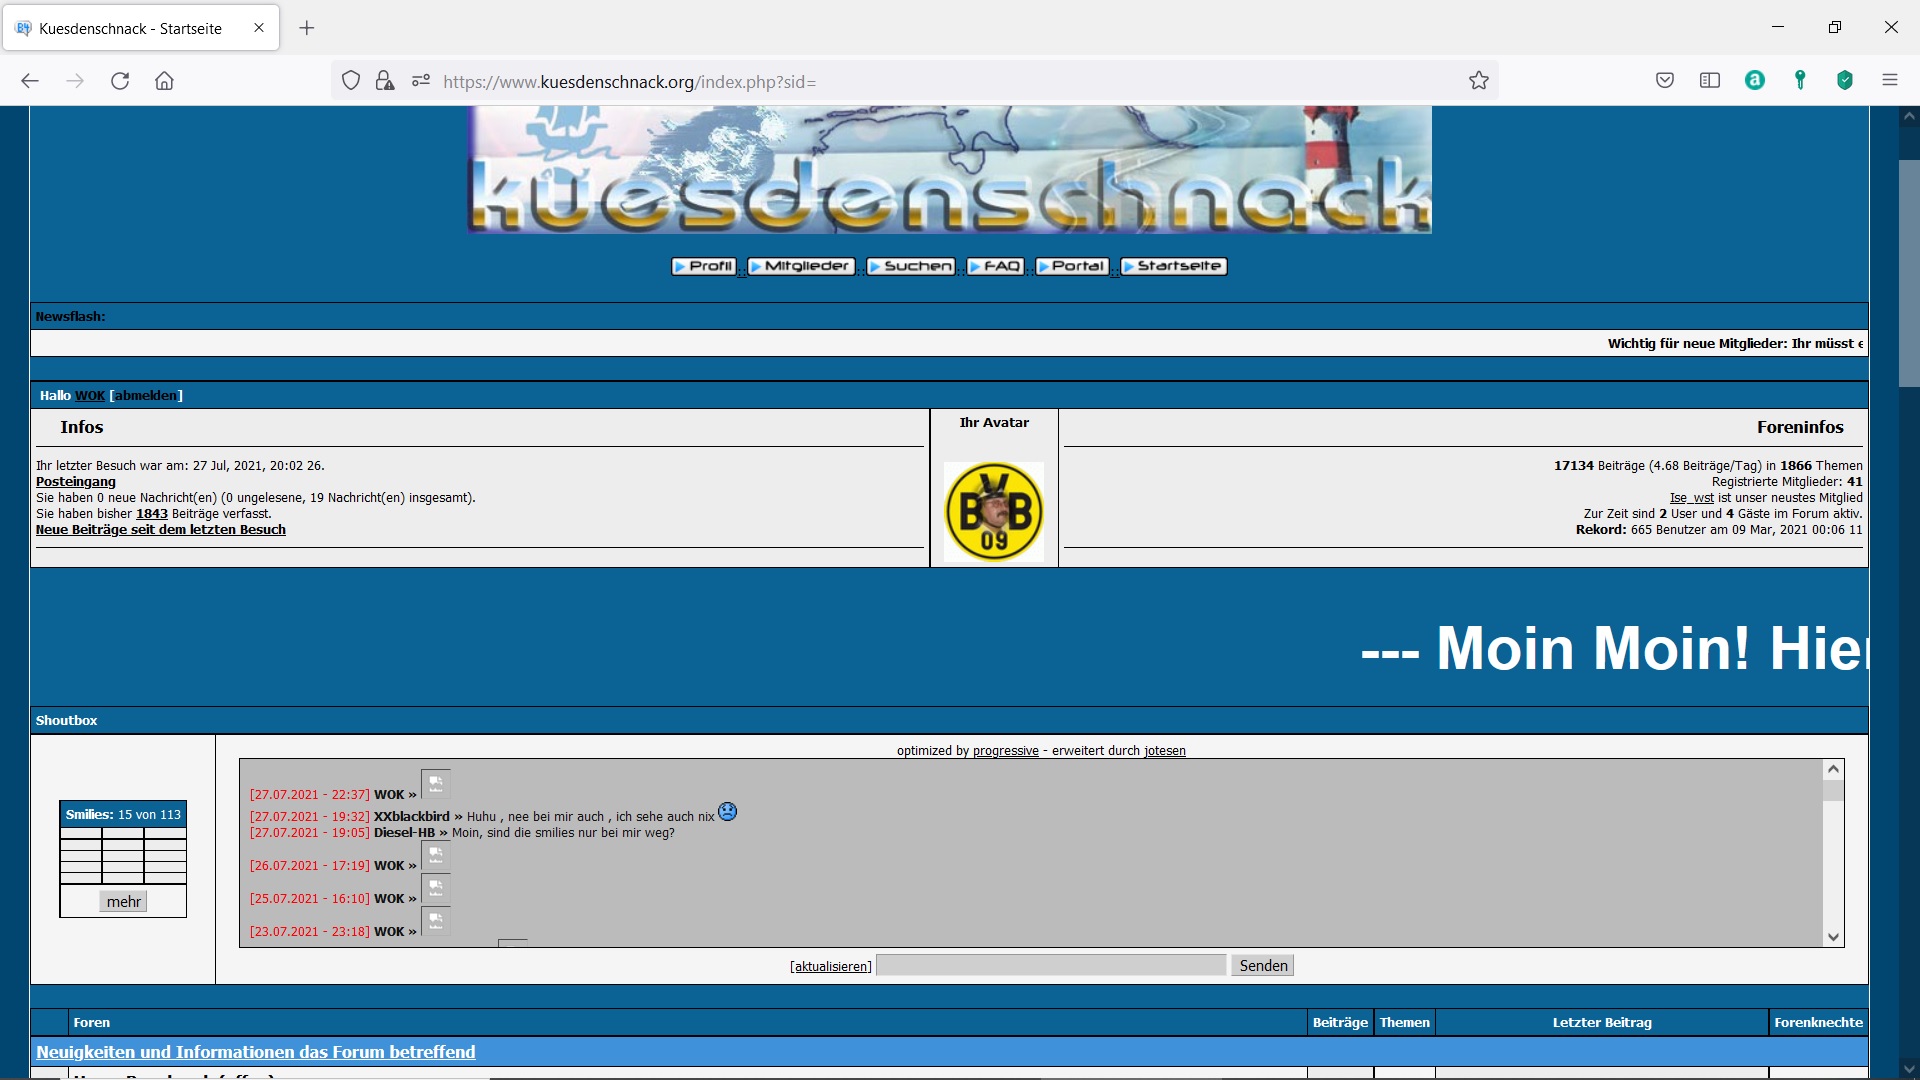Viewport: 1920px width, 1080px height.
Task: Reload the current page
Action: pos(120,81)
